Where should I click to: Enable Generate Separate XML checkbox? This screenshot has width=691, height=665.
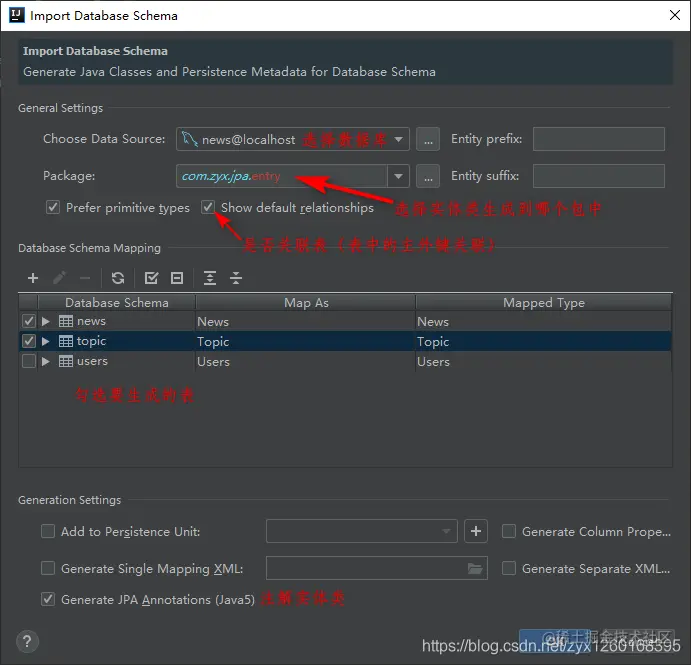tap(509, 568)
